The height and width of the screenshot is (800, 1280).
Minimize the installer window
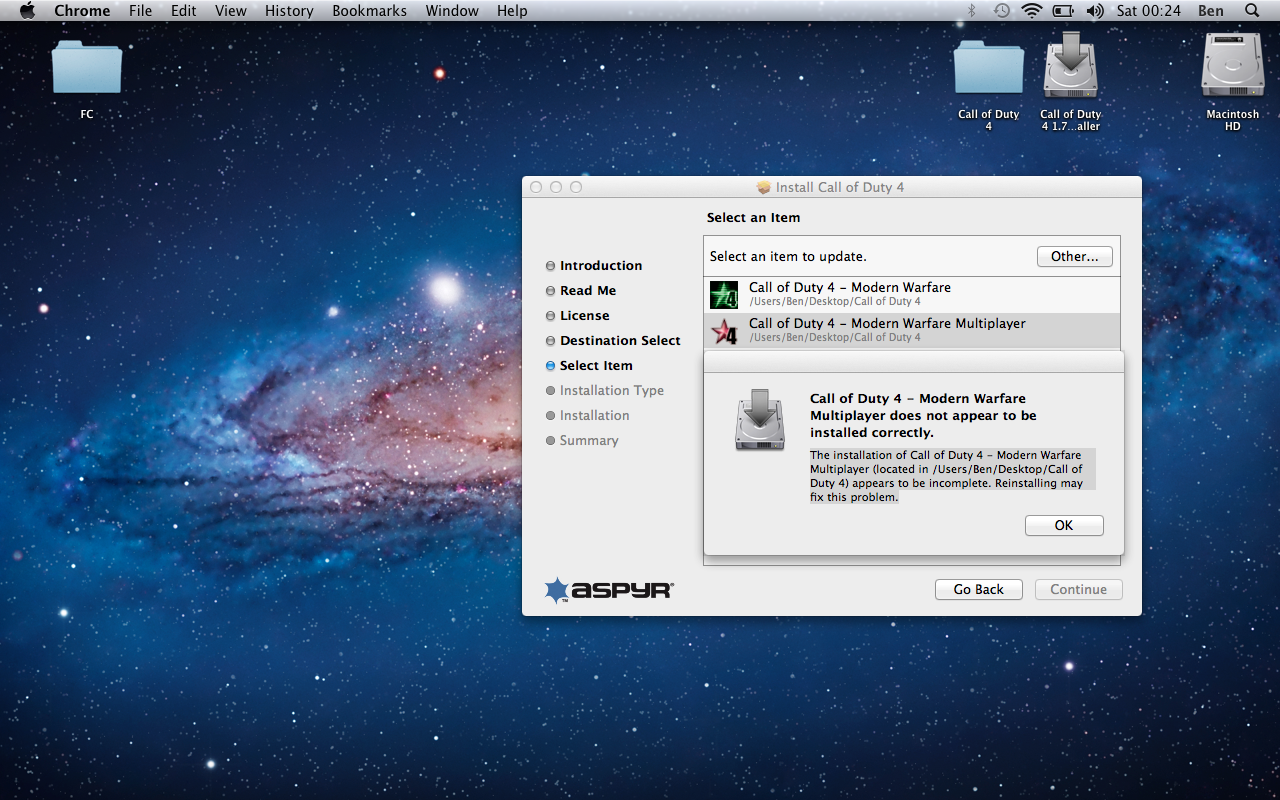click(556, 187)
